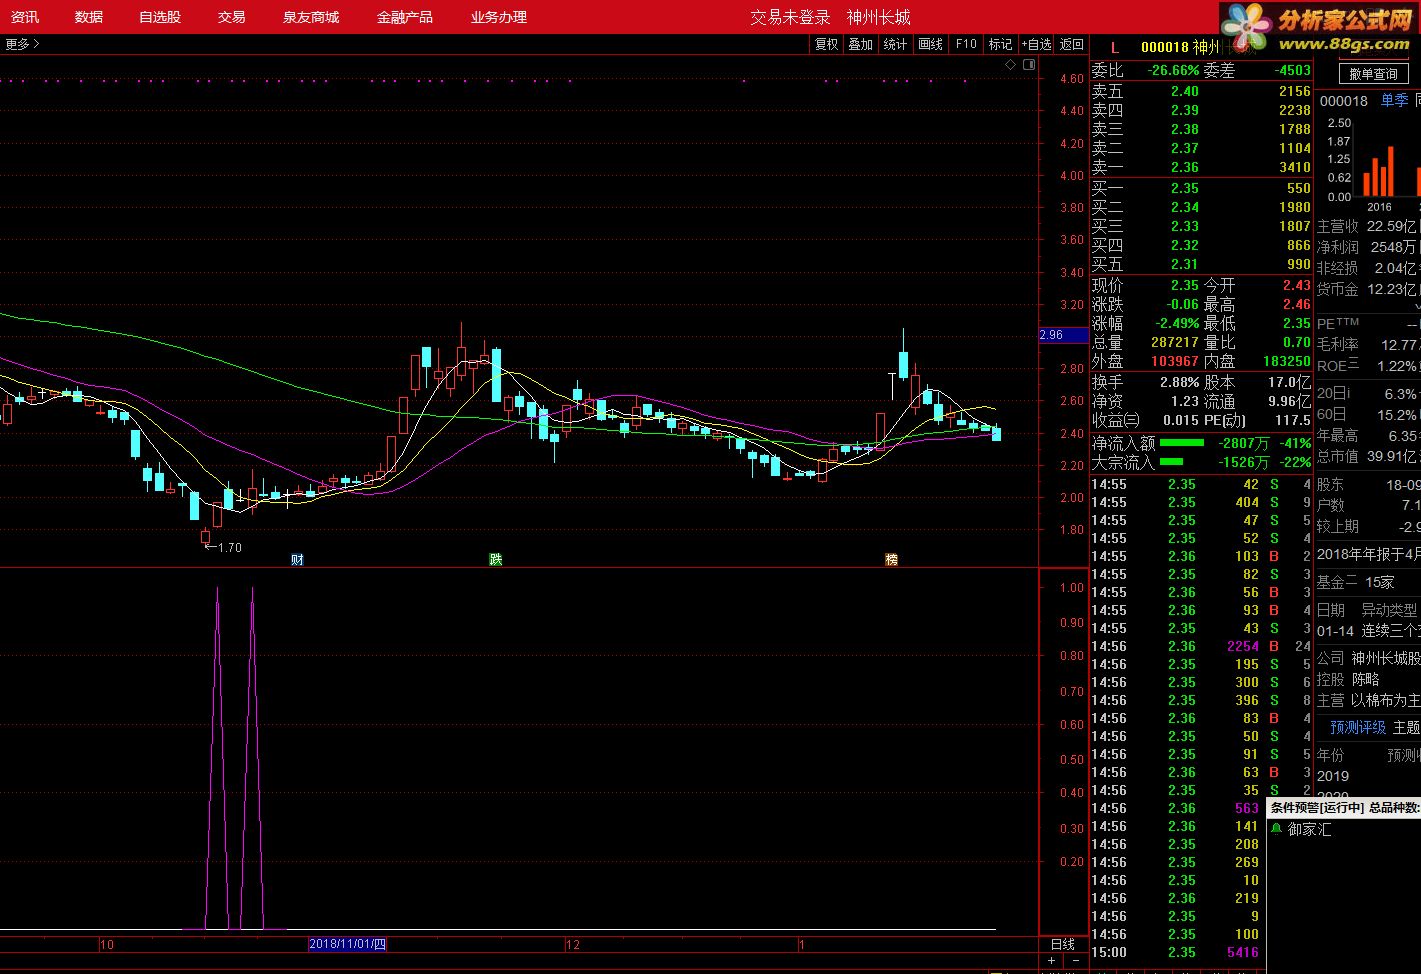Screen dimensions: 1421x974
Task: Click the 交易未登录 login status
Action: tap(790, 17)
